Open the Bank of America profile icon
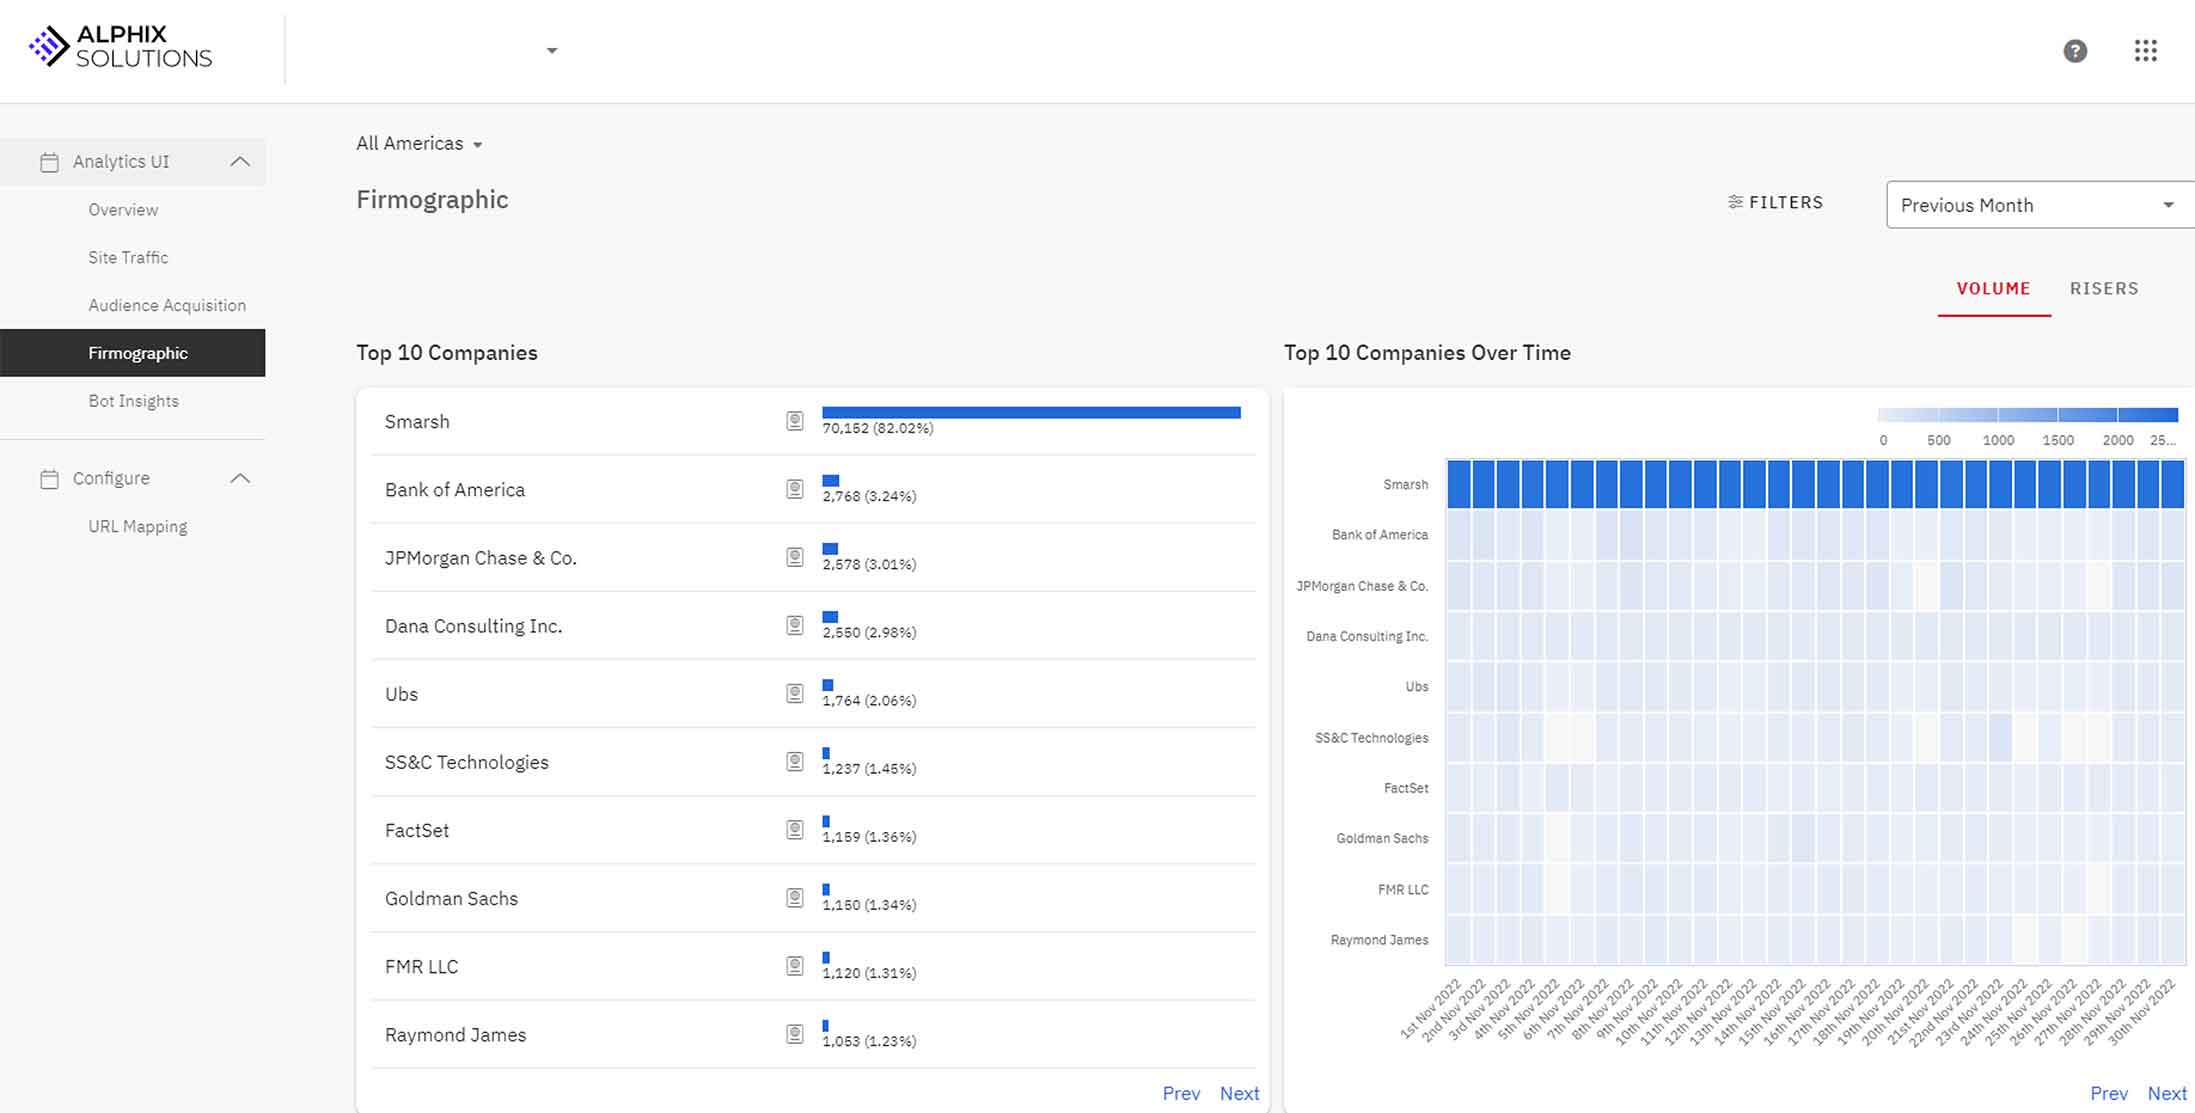The height and width of the screenshot is (1113, 2195). [794, 489]
